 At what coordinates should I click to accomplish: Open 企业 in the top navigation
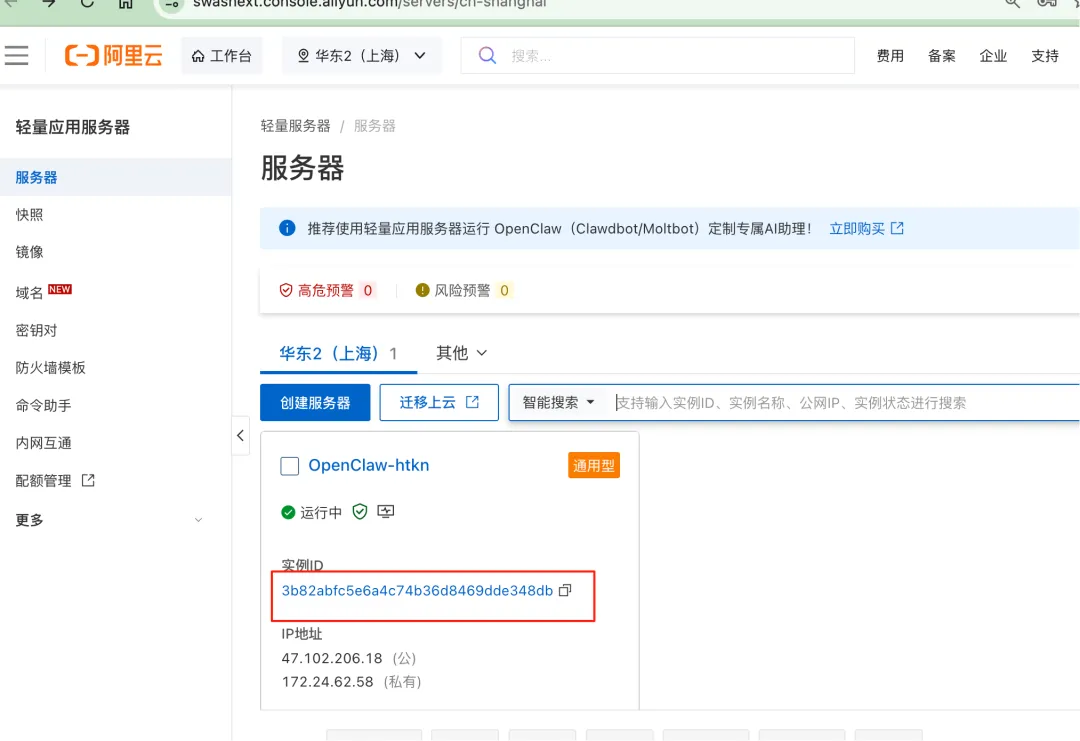click(993, 56)
